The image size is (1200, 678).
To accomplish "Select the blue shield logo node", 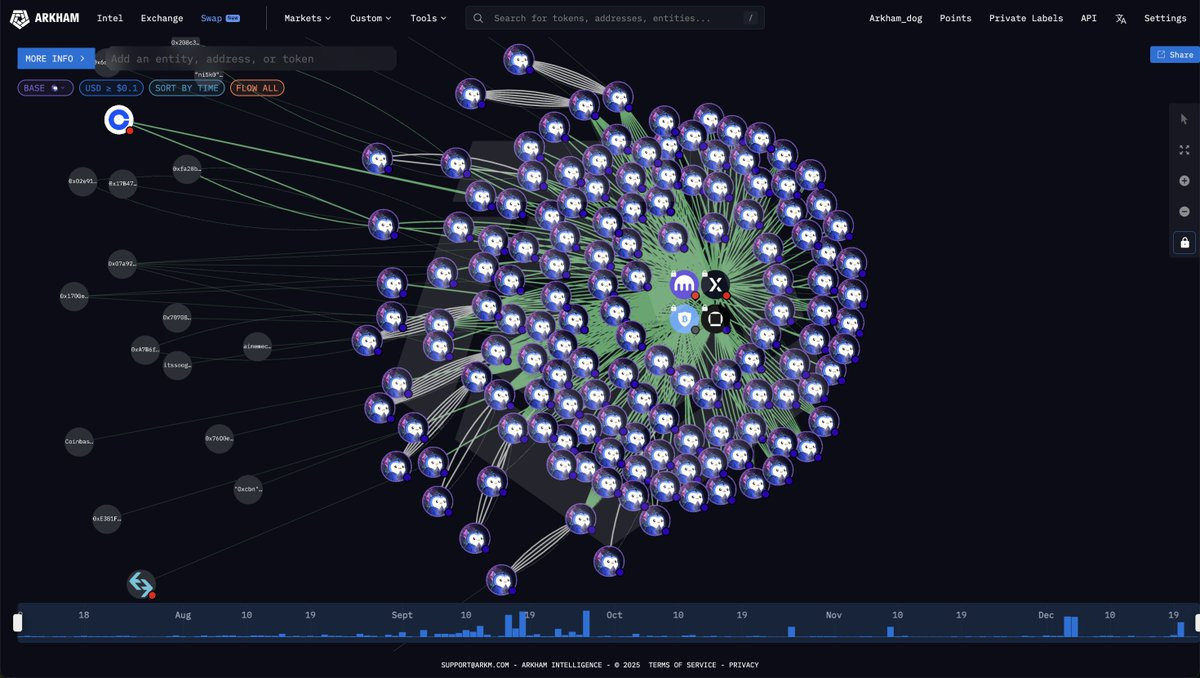I will pyautogui.click(x=684, y=319).
